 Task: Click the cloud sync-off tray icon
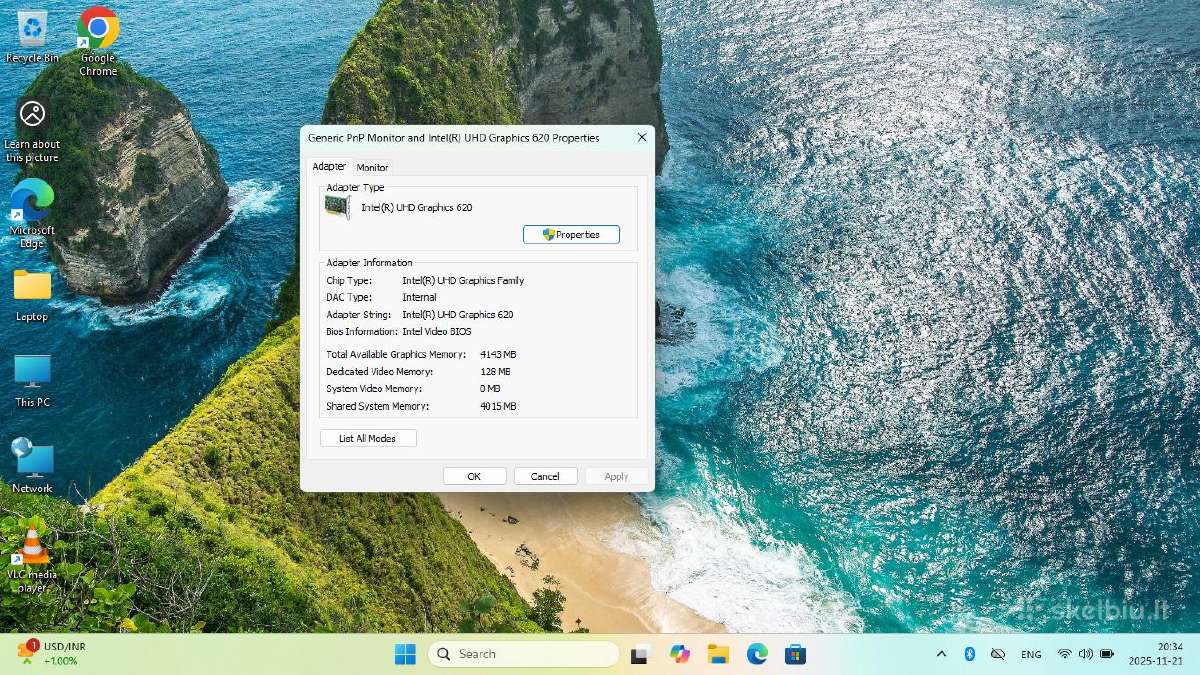point(997,654)
